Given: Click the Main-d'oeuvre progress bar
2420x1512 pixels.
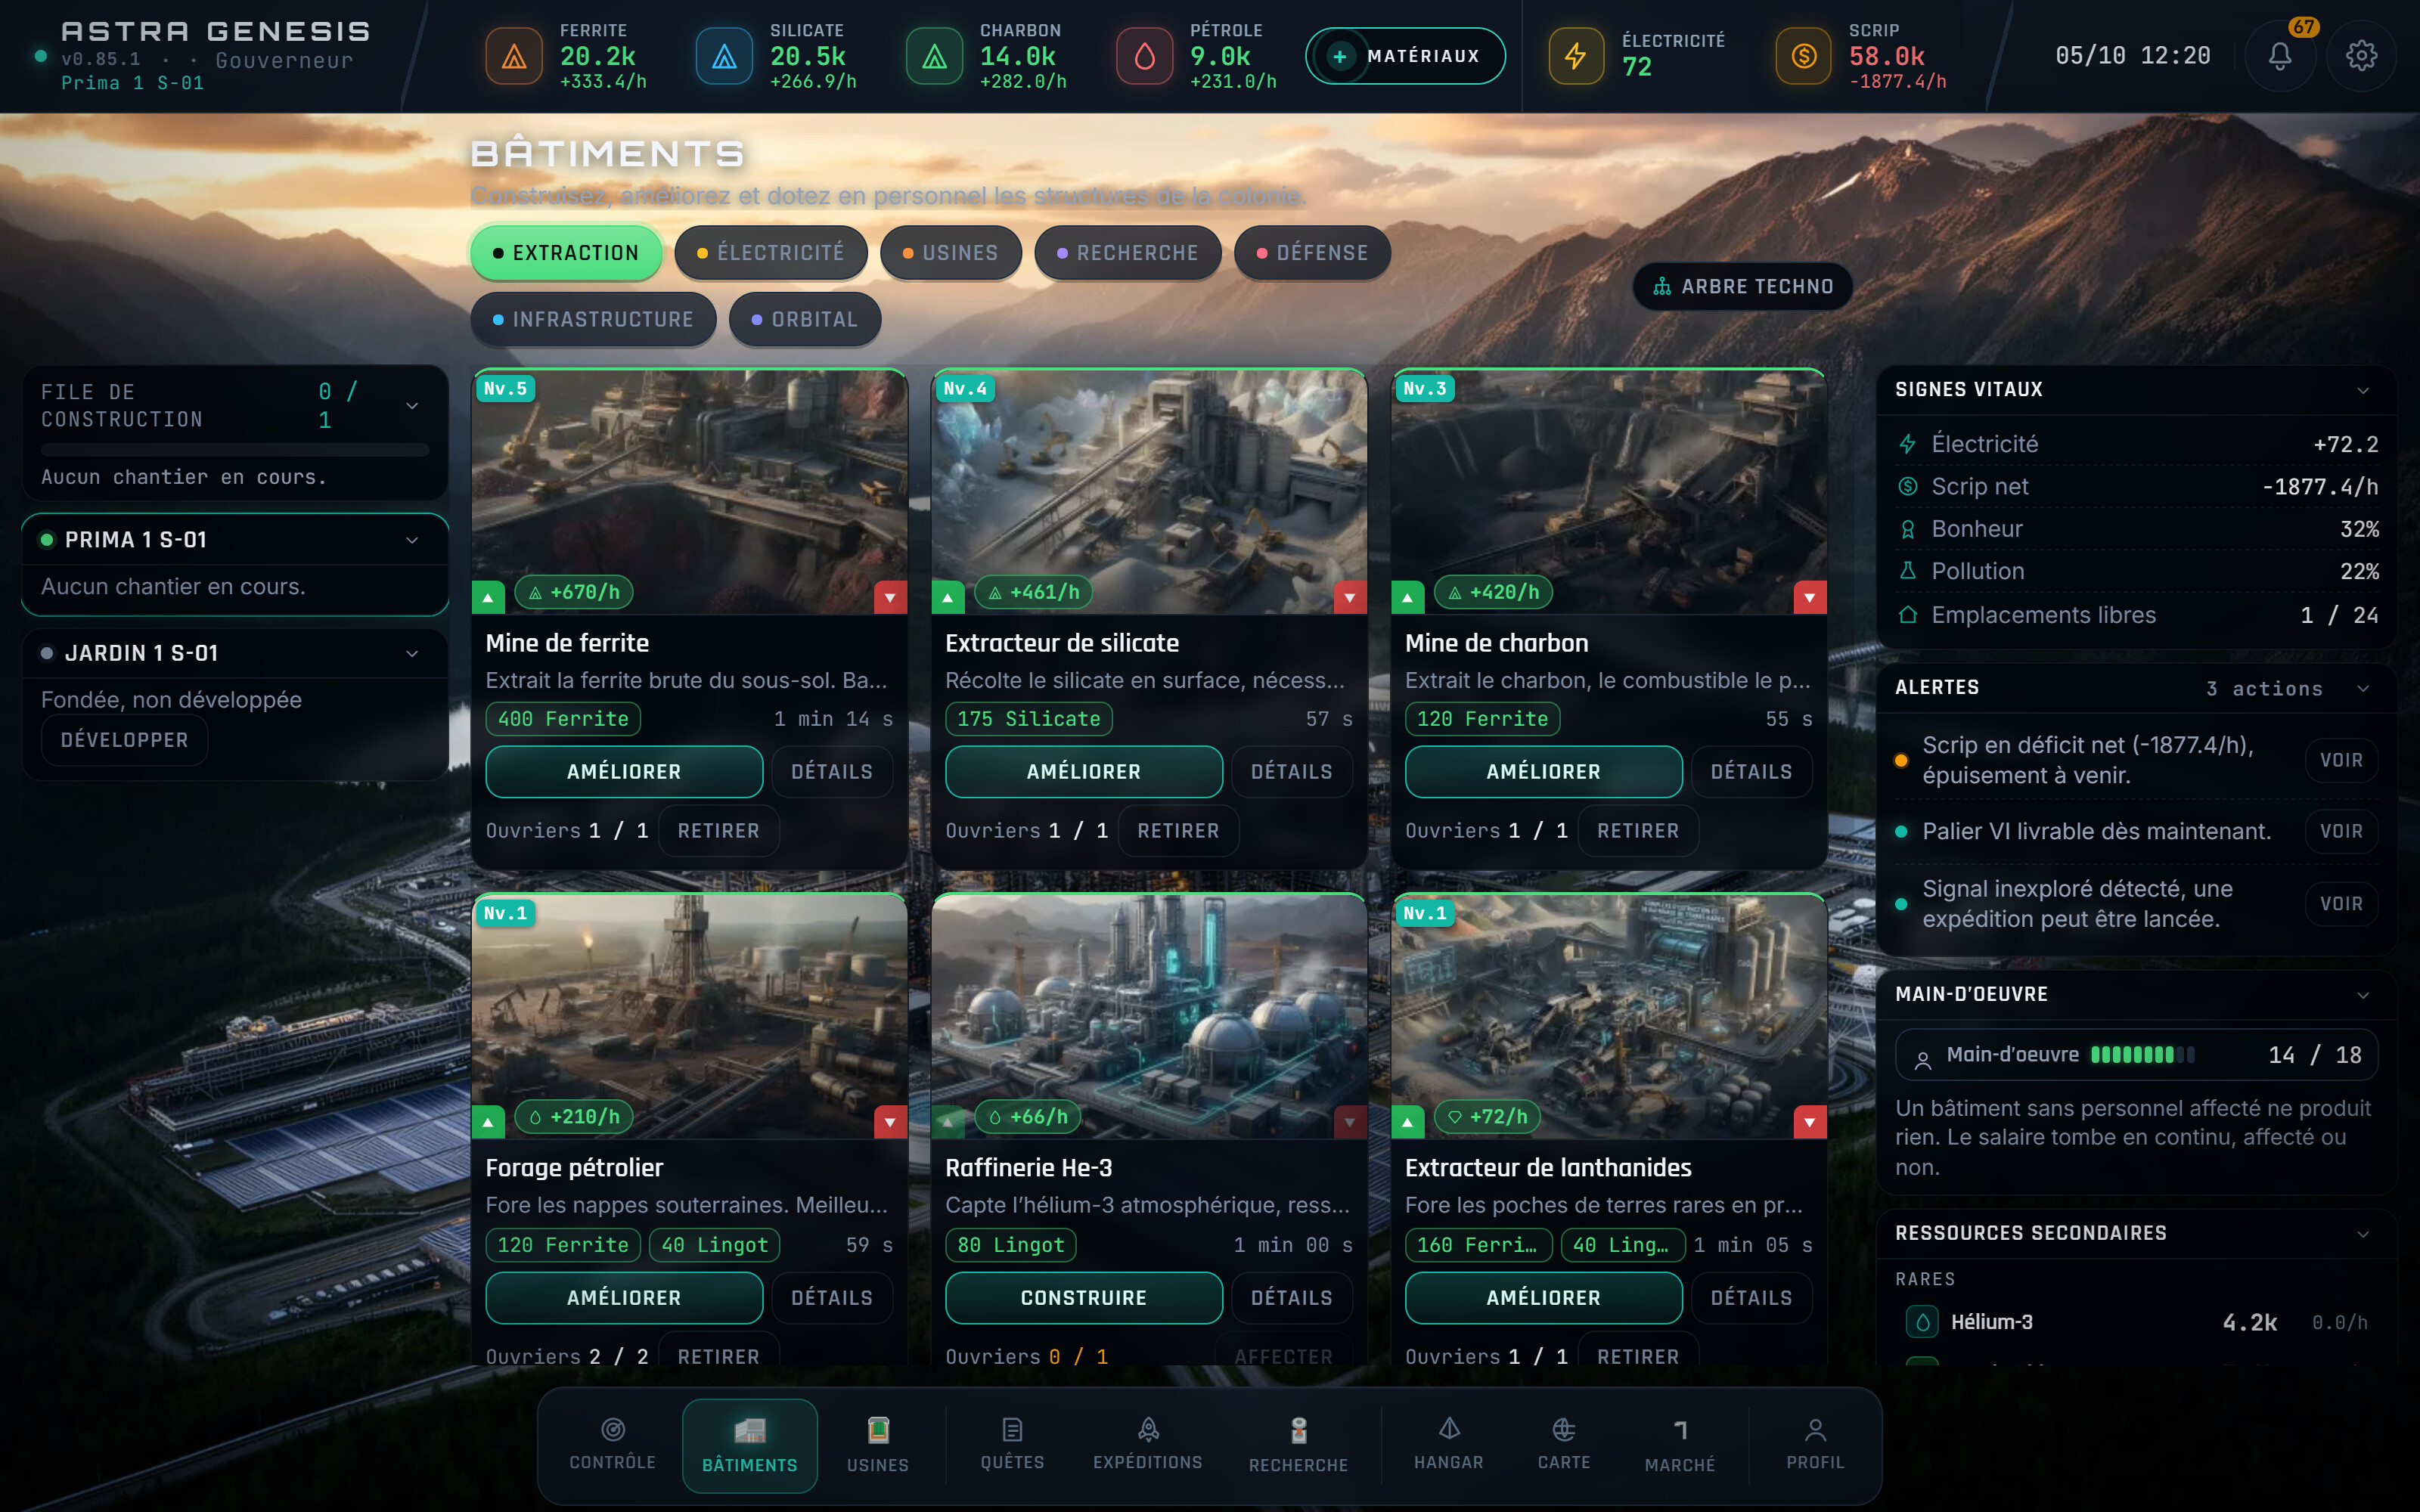Looking at the screenshot, I should (2142, 1055).
